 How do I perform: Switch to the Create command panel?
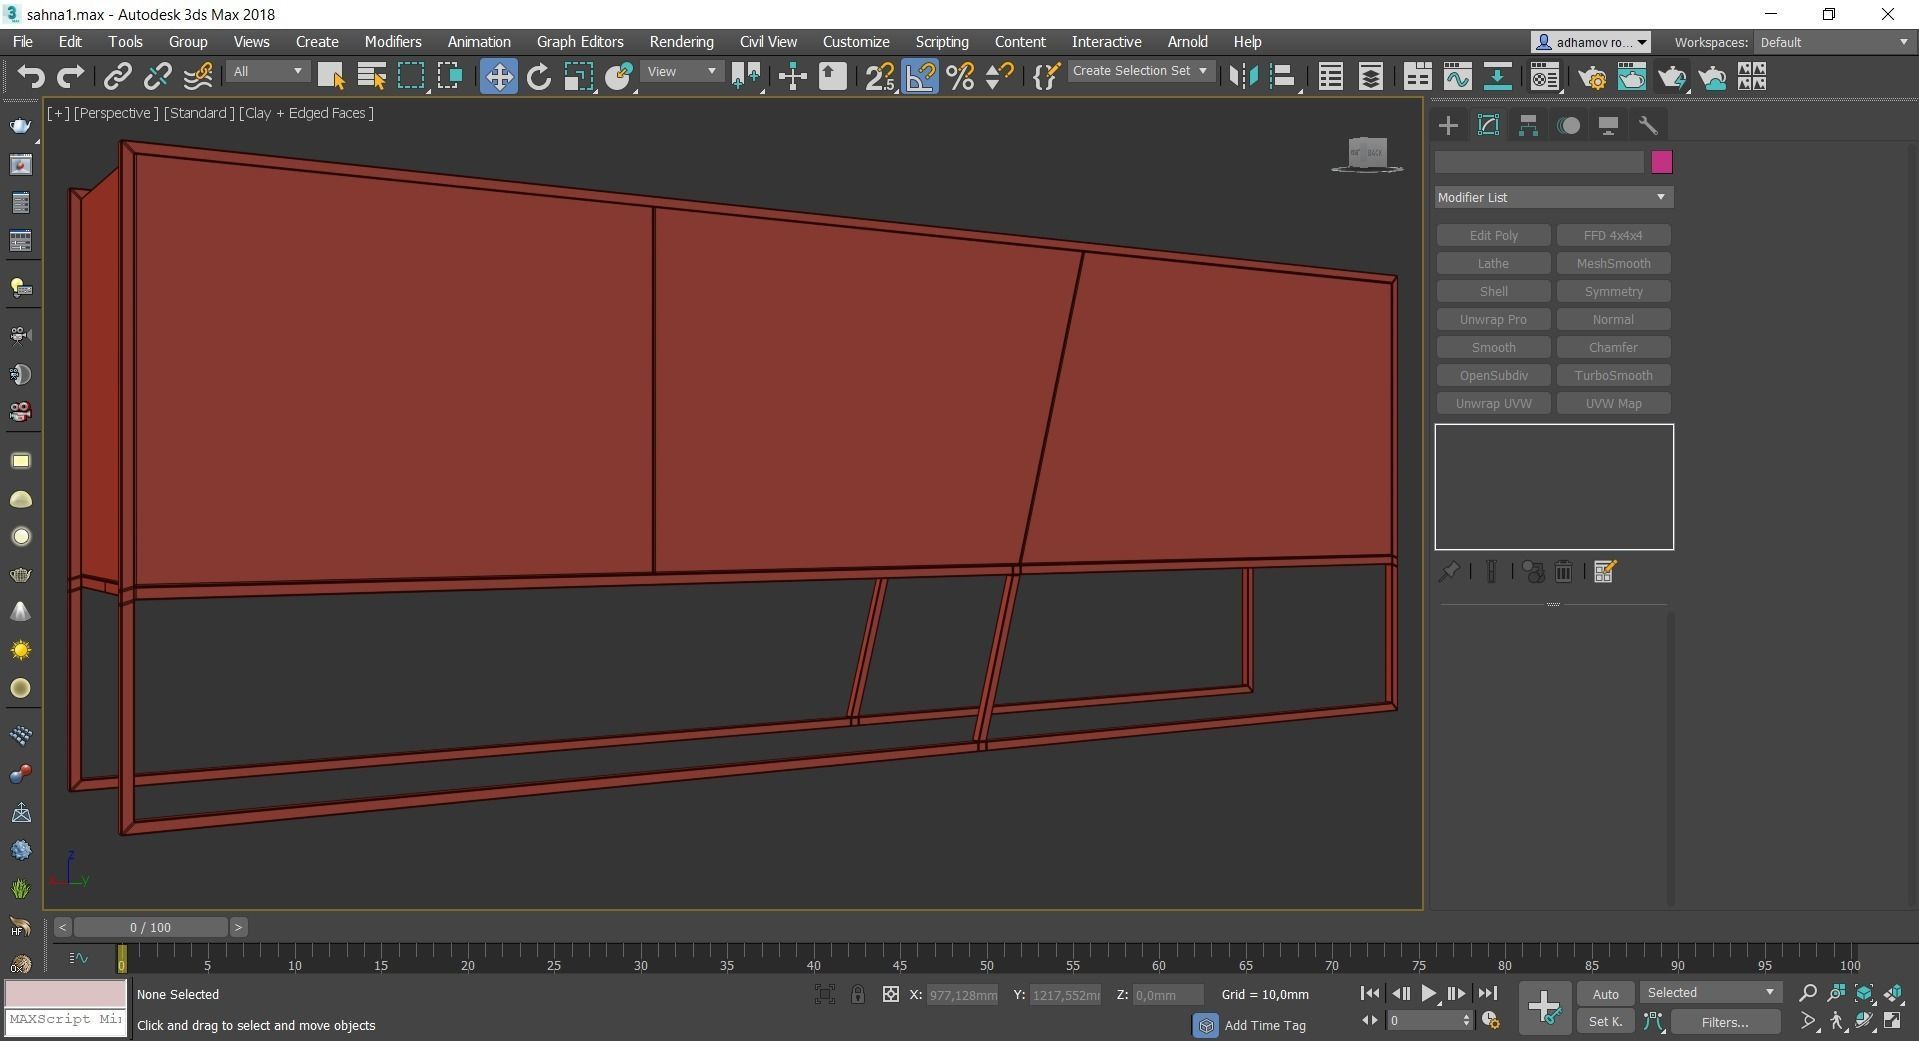pos(1448,125)
